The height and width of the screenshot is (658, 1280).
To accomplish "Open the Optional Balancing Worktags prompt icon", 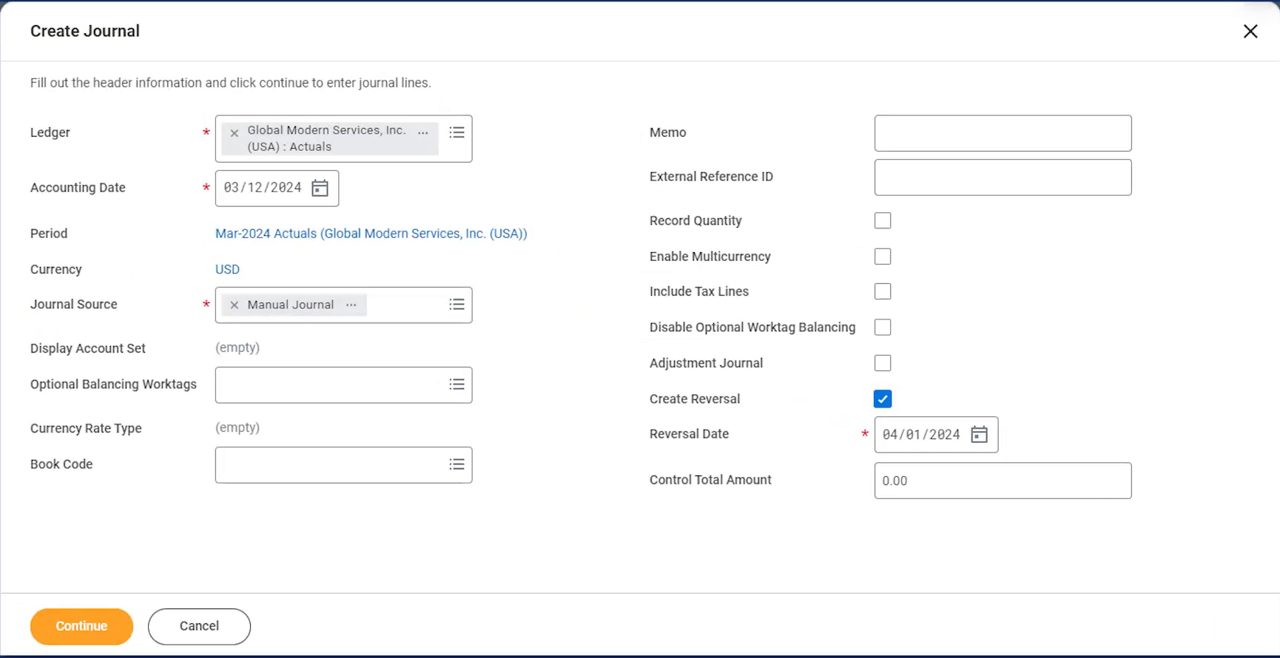I will pos(456,384).
